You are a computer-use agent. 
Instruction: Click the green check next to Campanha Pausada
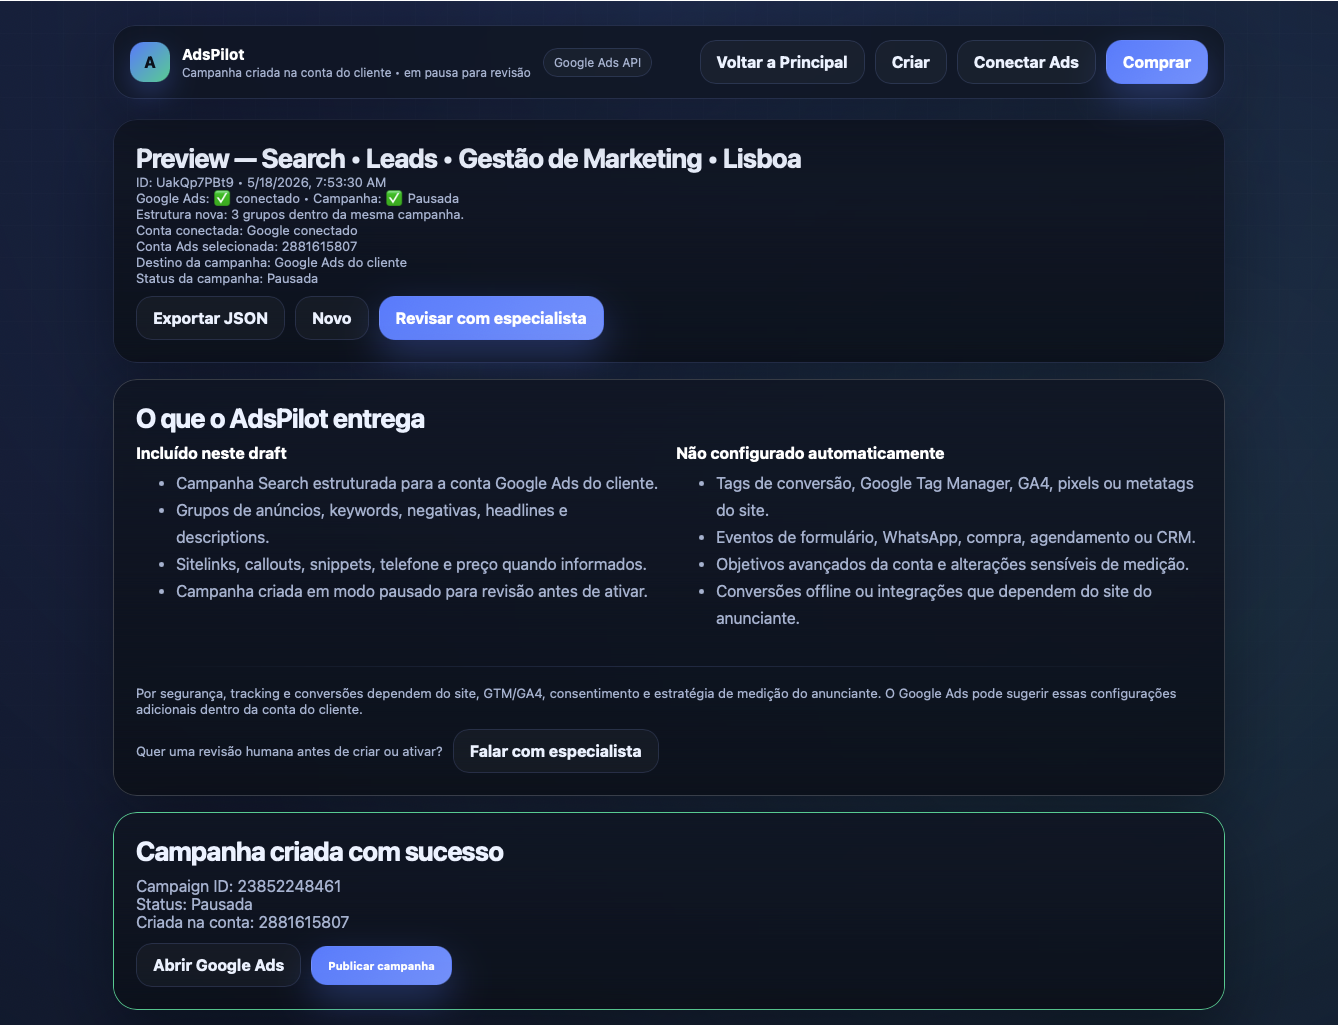[394, 198]
